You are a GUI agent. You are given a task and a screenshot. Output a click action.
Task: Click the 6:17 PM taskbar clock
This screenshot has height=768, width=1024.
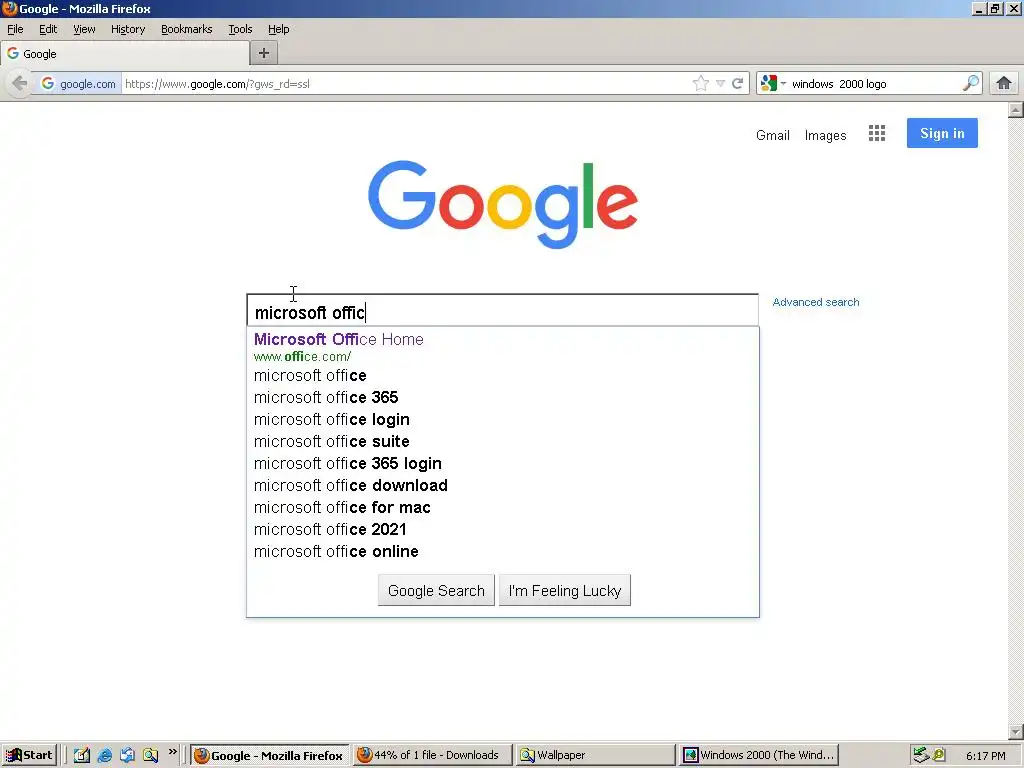click(x=985, y=756)
